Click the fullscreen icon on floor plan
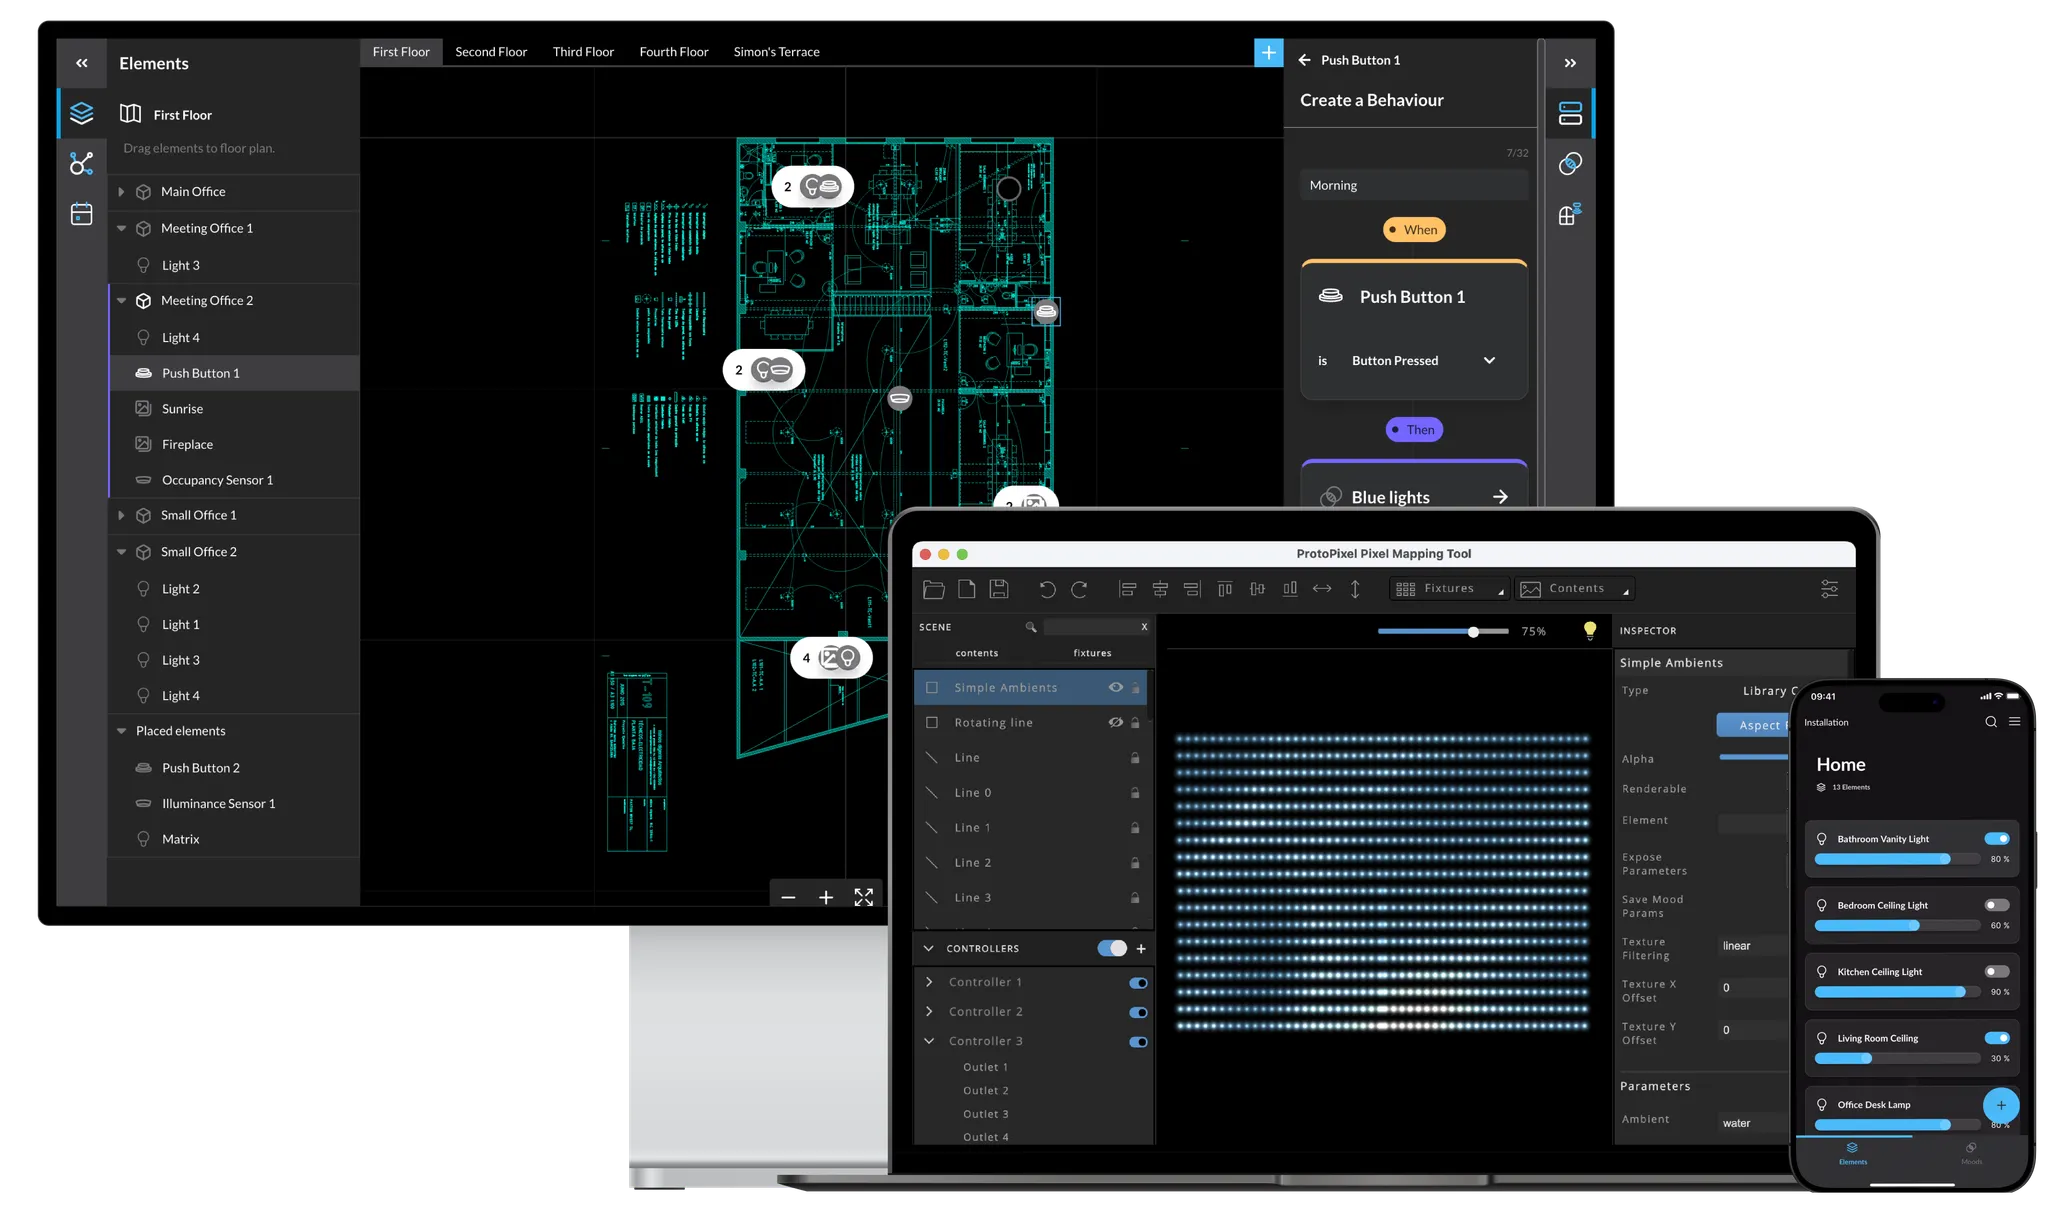 point(864,897)
